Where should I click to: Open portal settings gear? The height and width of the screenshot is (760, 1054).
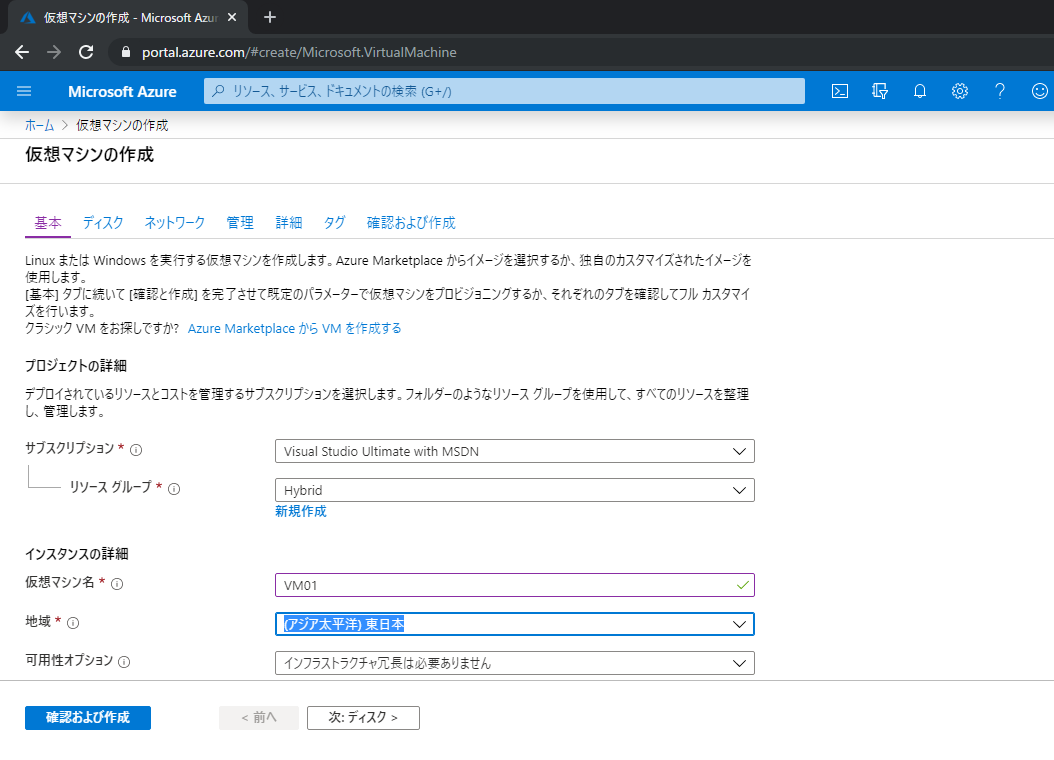tap(959, 91)
